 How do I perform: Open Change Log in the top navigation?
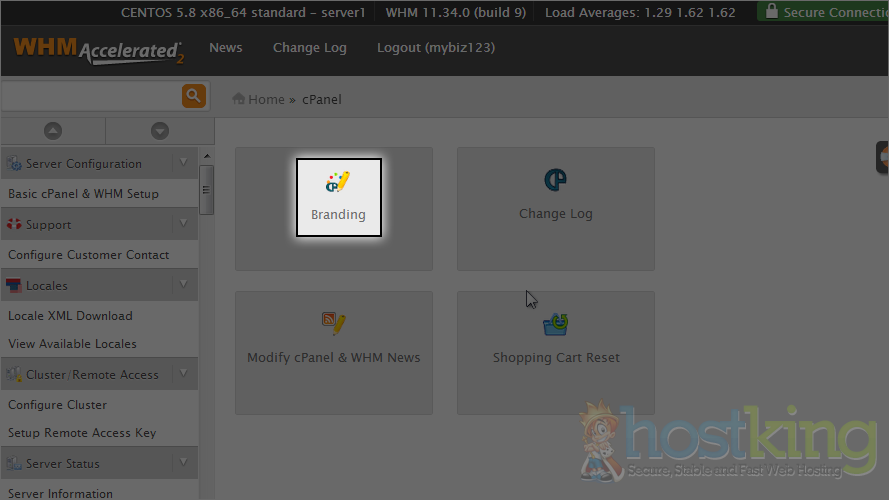pos(309,48)
